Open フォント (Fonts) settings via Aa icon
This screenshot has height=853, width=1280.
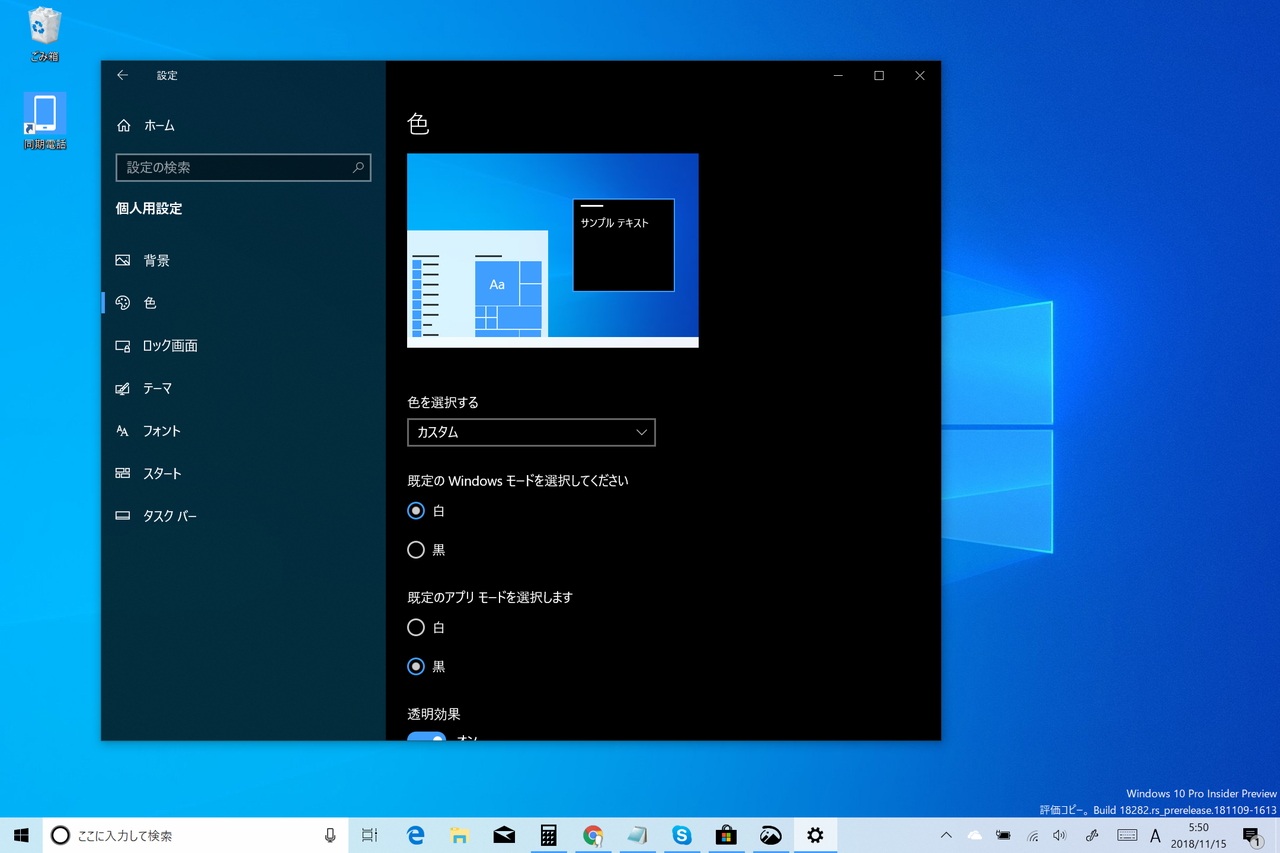[x=124, y=431]
